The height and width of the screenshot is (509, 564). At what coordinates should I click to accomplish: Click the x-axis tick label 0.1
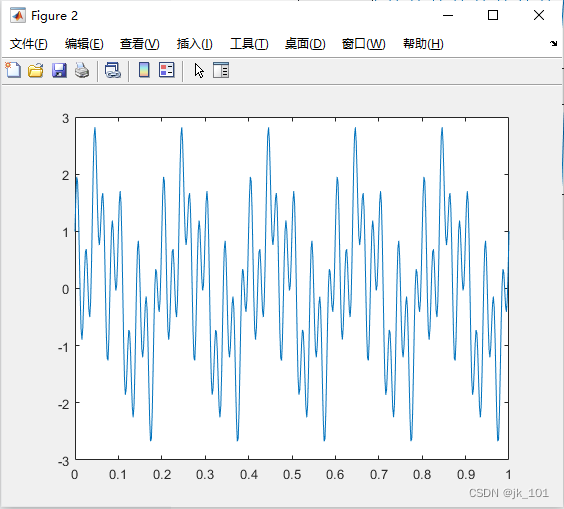[x=118, y=475]
